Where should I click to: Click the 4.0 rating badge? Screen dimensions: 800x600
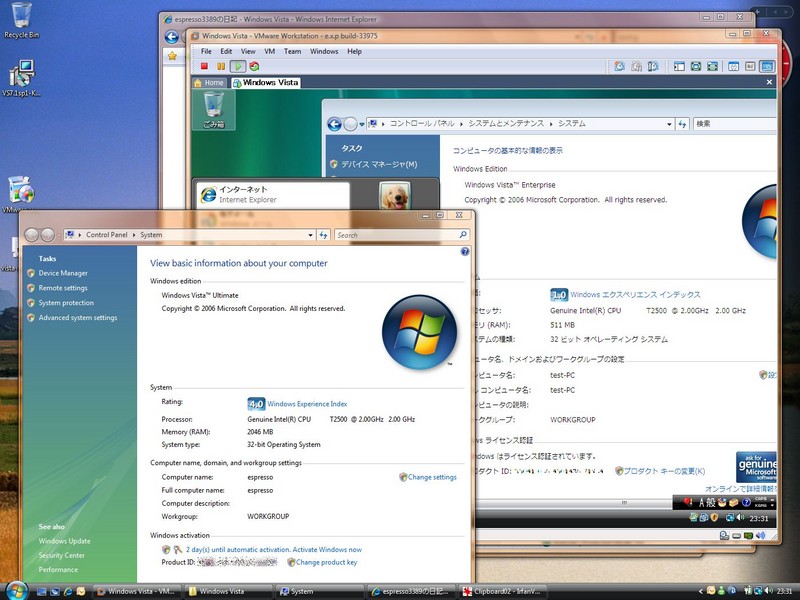coord(256,404)
